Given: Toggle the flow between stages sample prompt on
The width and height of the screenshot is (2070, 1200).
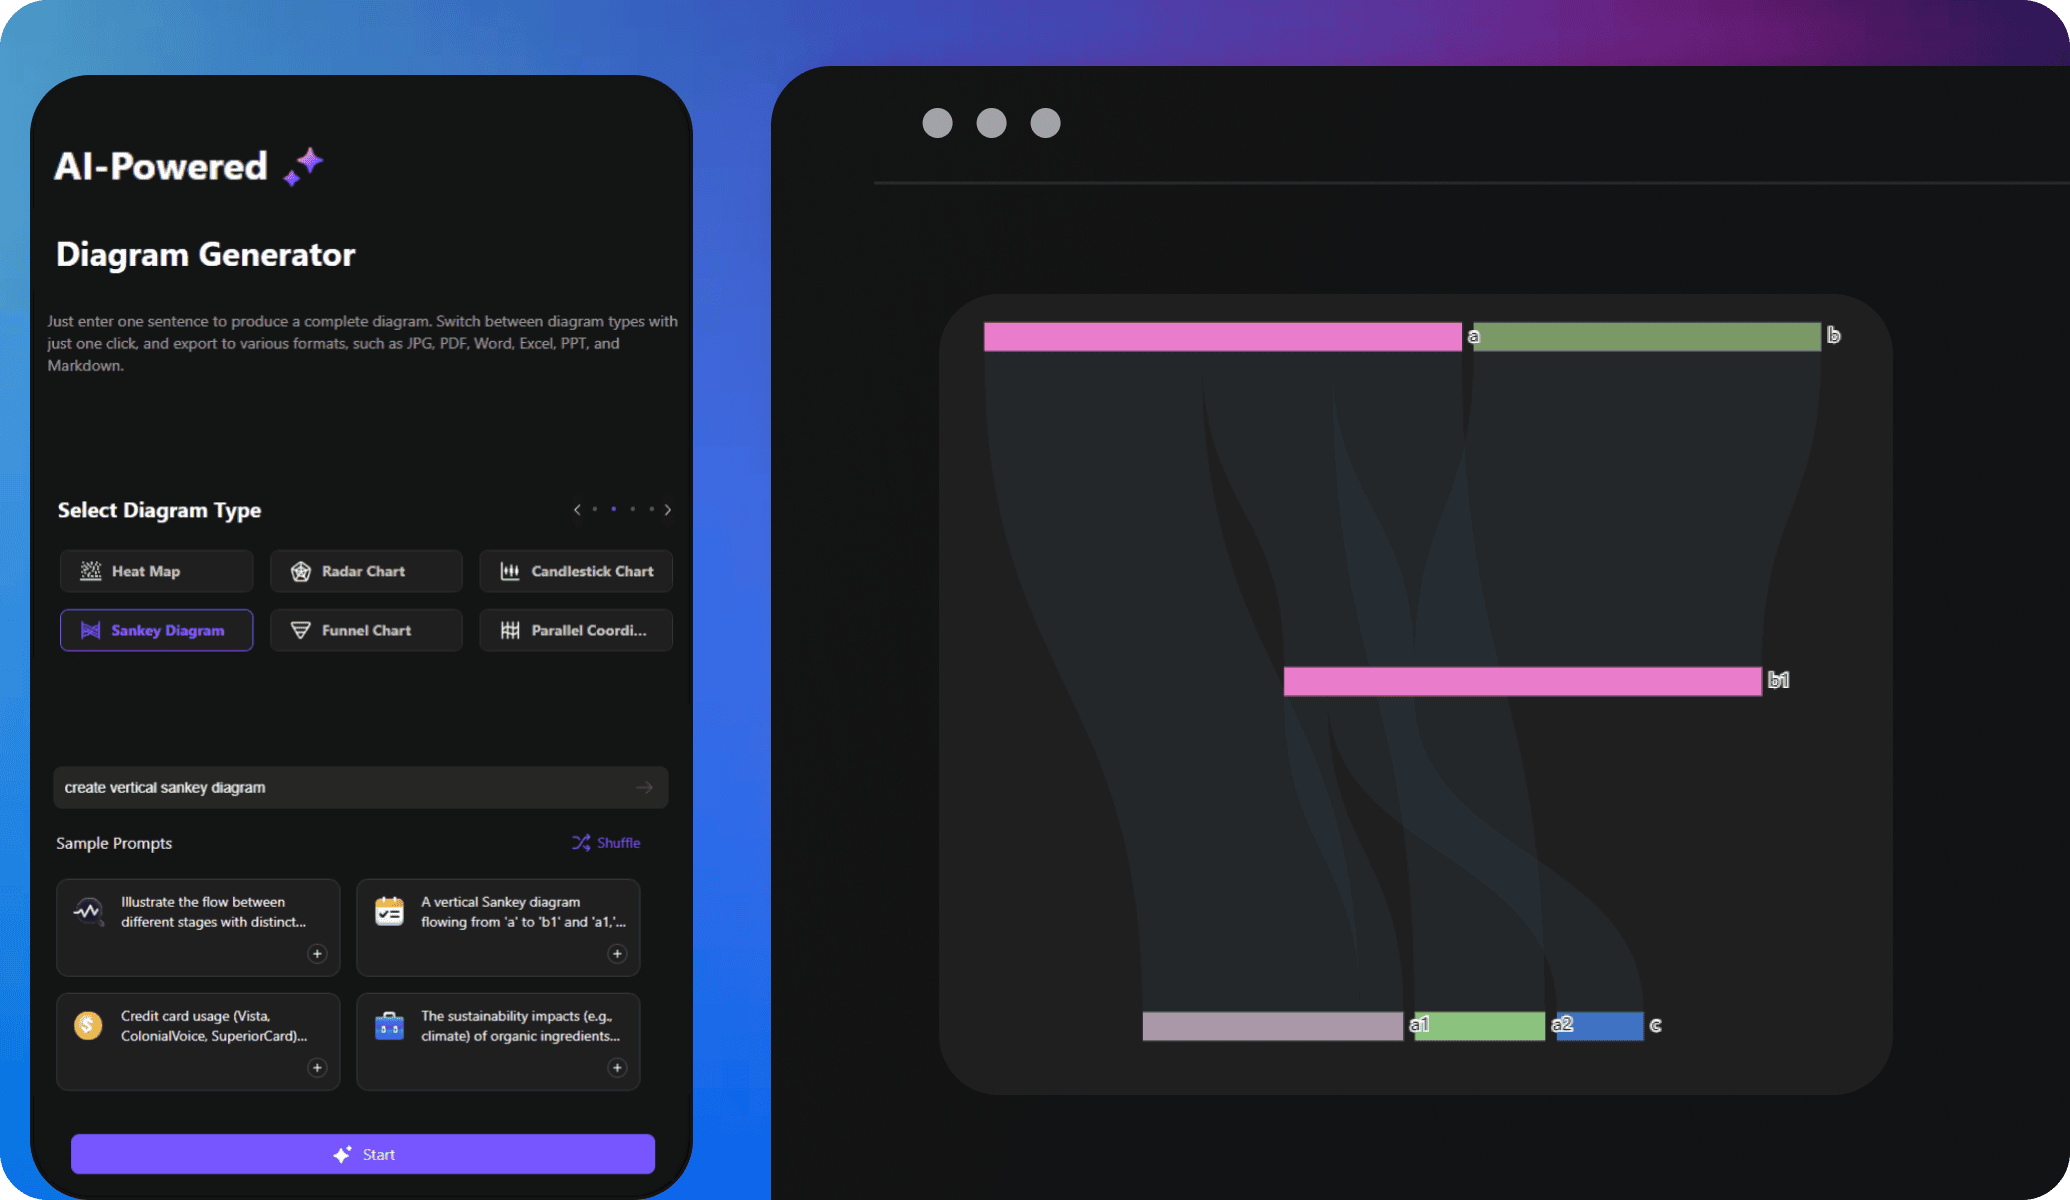Looking at the screenshot, I should (319, 953).
